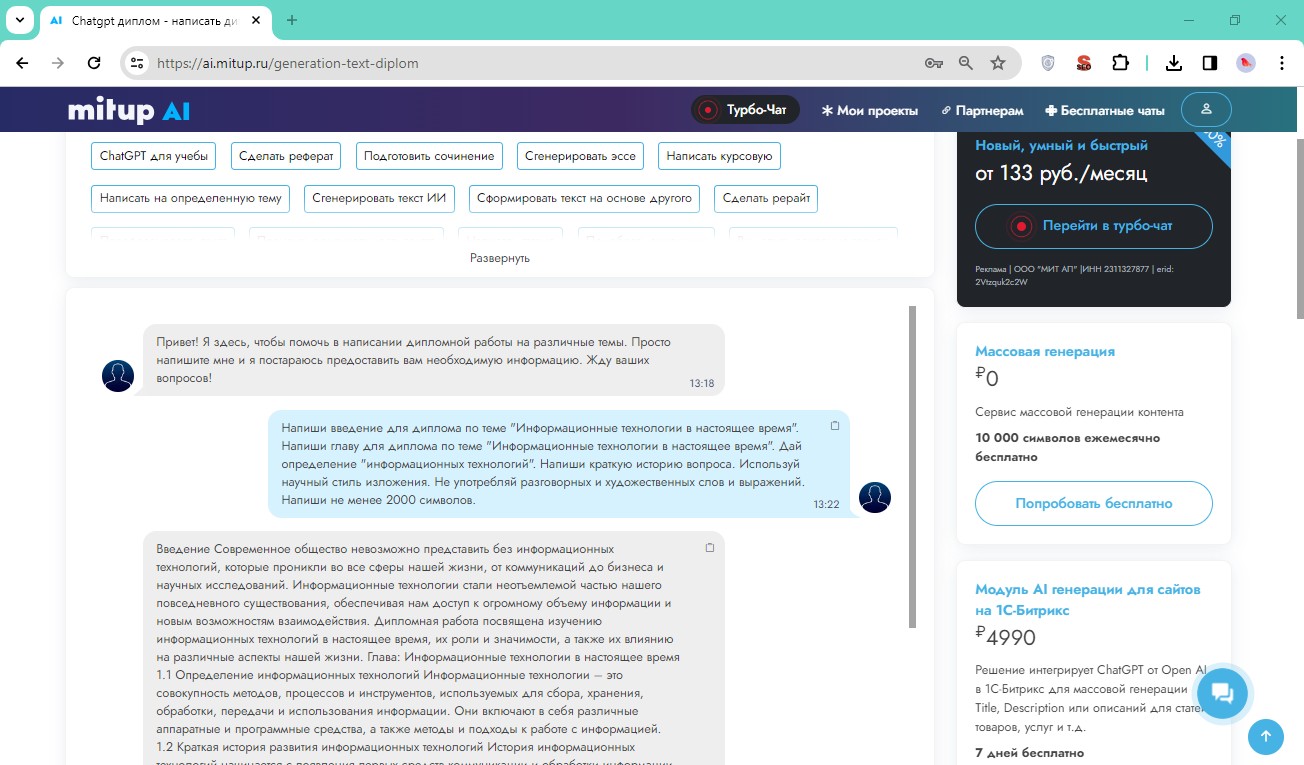Reload the current page
This screenshot has height=765, width=1304.
94,63
